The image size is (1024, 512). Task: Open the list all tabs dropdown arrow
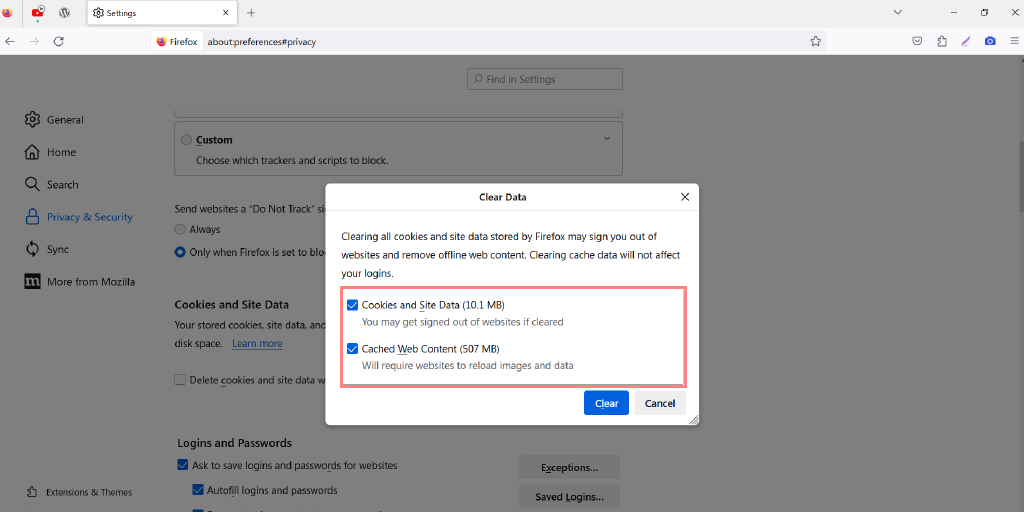[x=897, y=13]
